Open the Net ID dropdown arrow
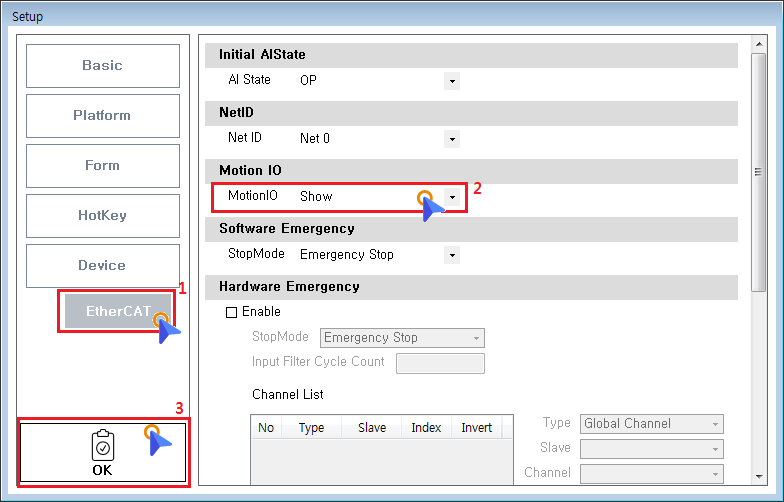The height and width of the screenshot is (502, 784). pos(452,139)
